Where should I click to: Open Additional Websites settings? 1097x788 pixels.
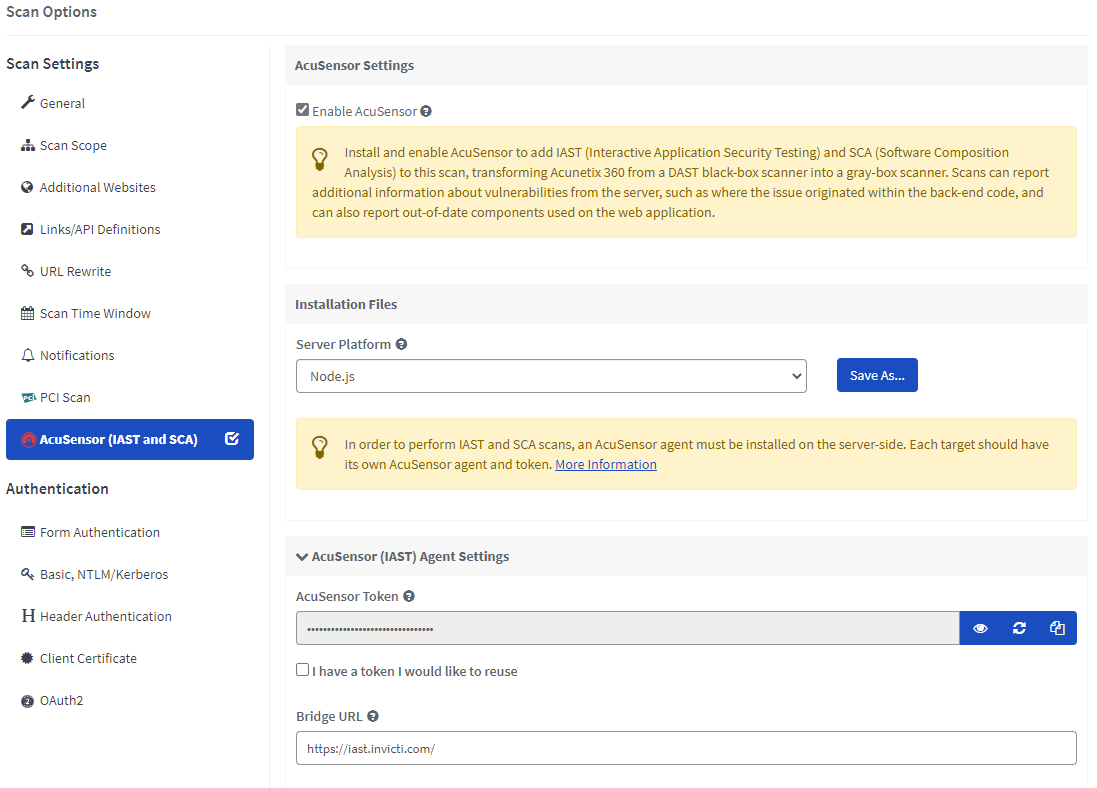point(97,188)
